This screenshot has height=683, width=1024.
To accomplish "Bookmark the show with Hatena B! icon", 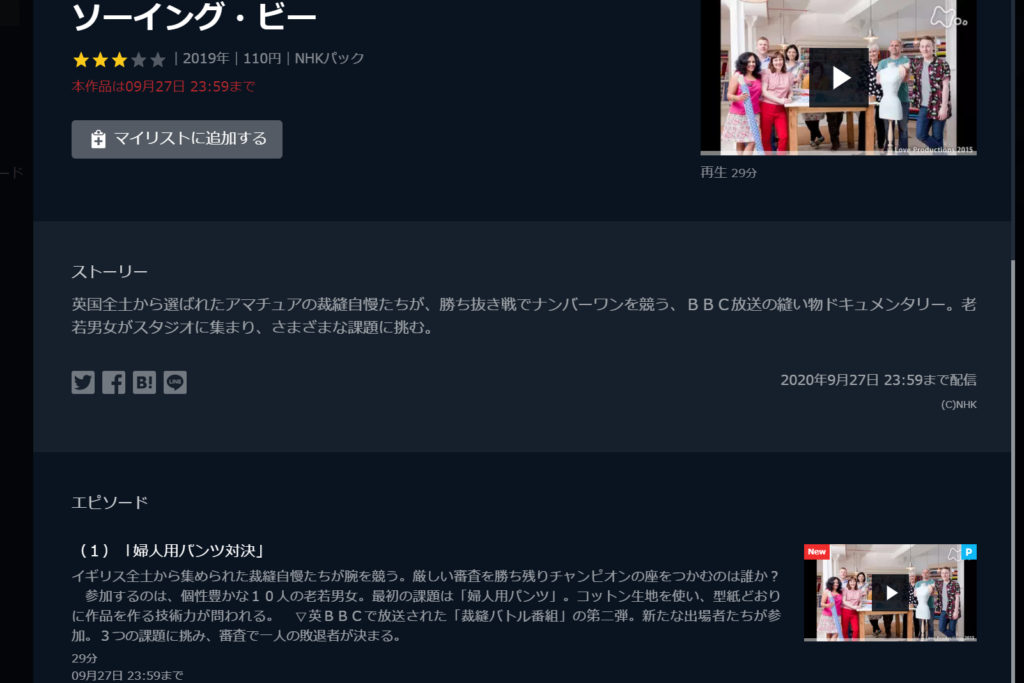I will tap(144, 382).
